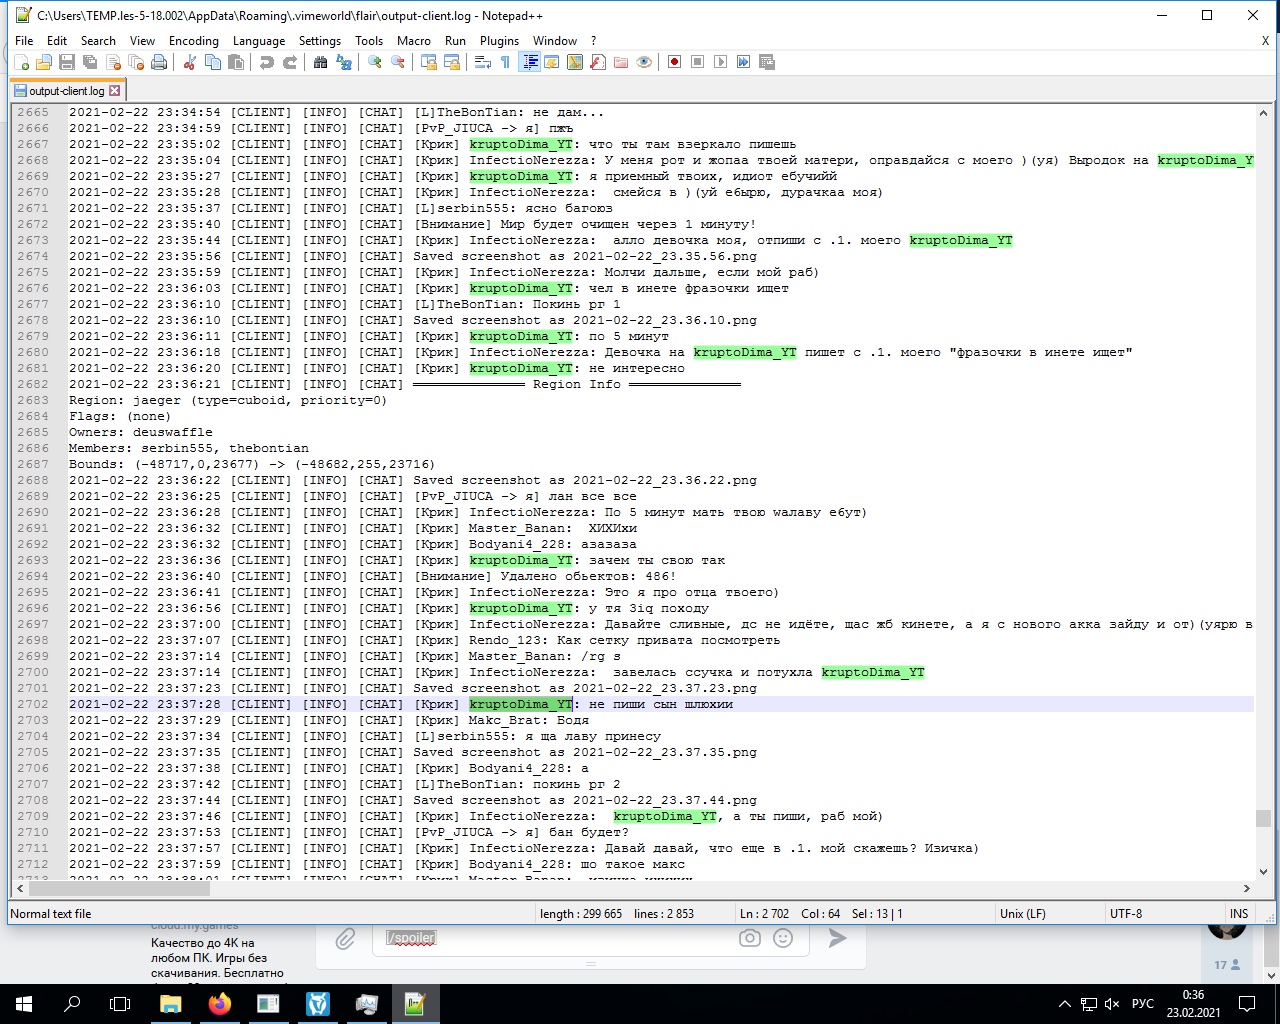Image resolution: width=1280 pixels, height=1024 pixels.
Task: Open the Encoding menu
Action: 194,41
